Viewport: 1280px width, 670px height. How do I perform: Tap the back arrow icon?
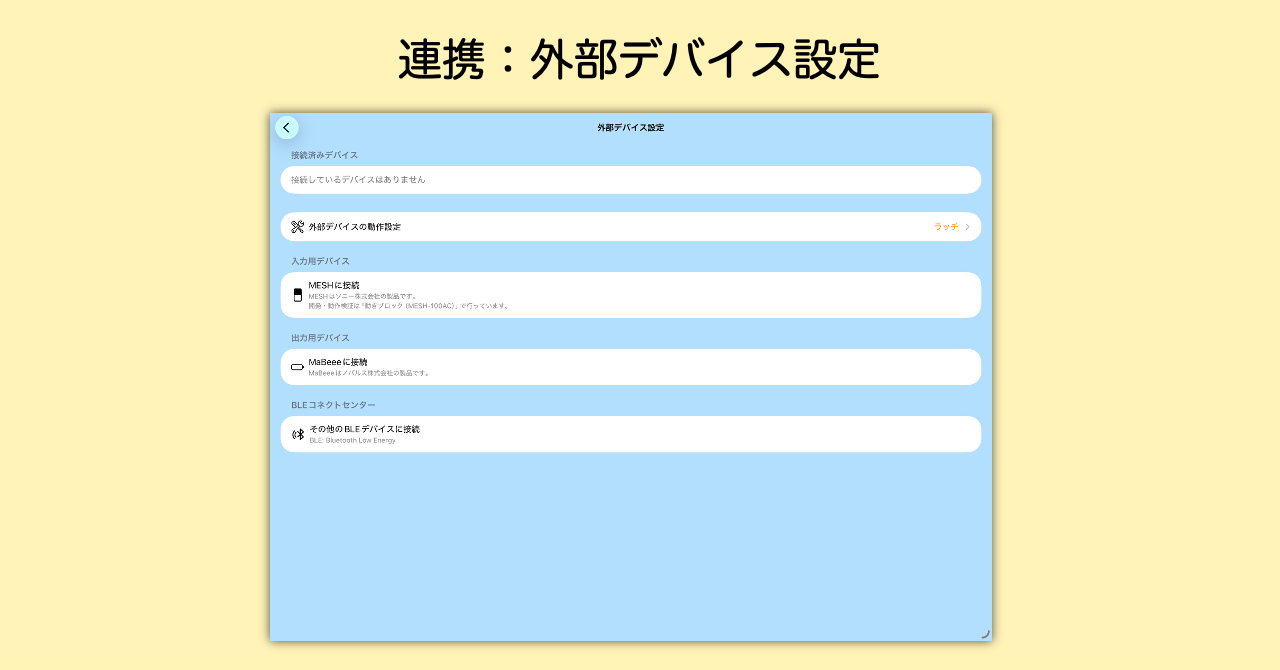tap(287, 127)
